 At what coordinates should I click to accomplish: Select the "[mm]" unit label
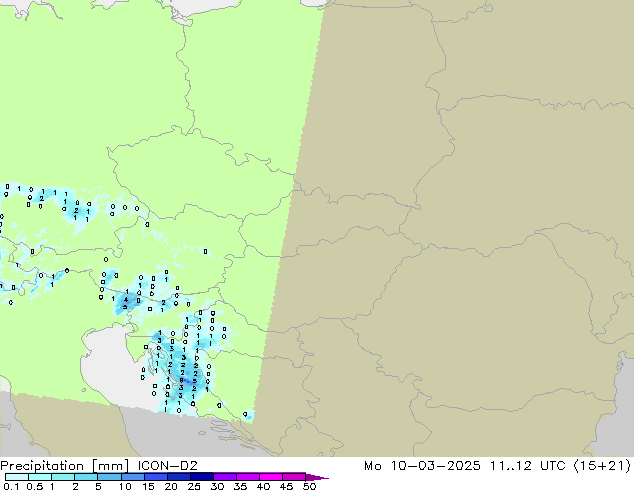click(x=110, y=466)
